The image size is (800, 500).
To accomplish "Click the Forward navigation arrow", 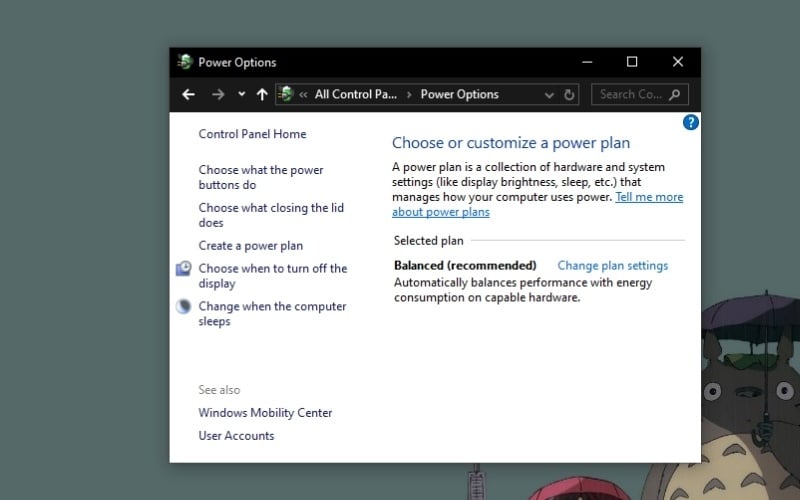I will 218,94.
